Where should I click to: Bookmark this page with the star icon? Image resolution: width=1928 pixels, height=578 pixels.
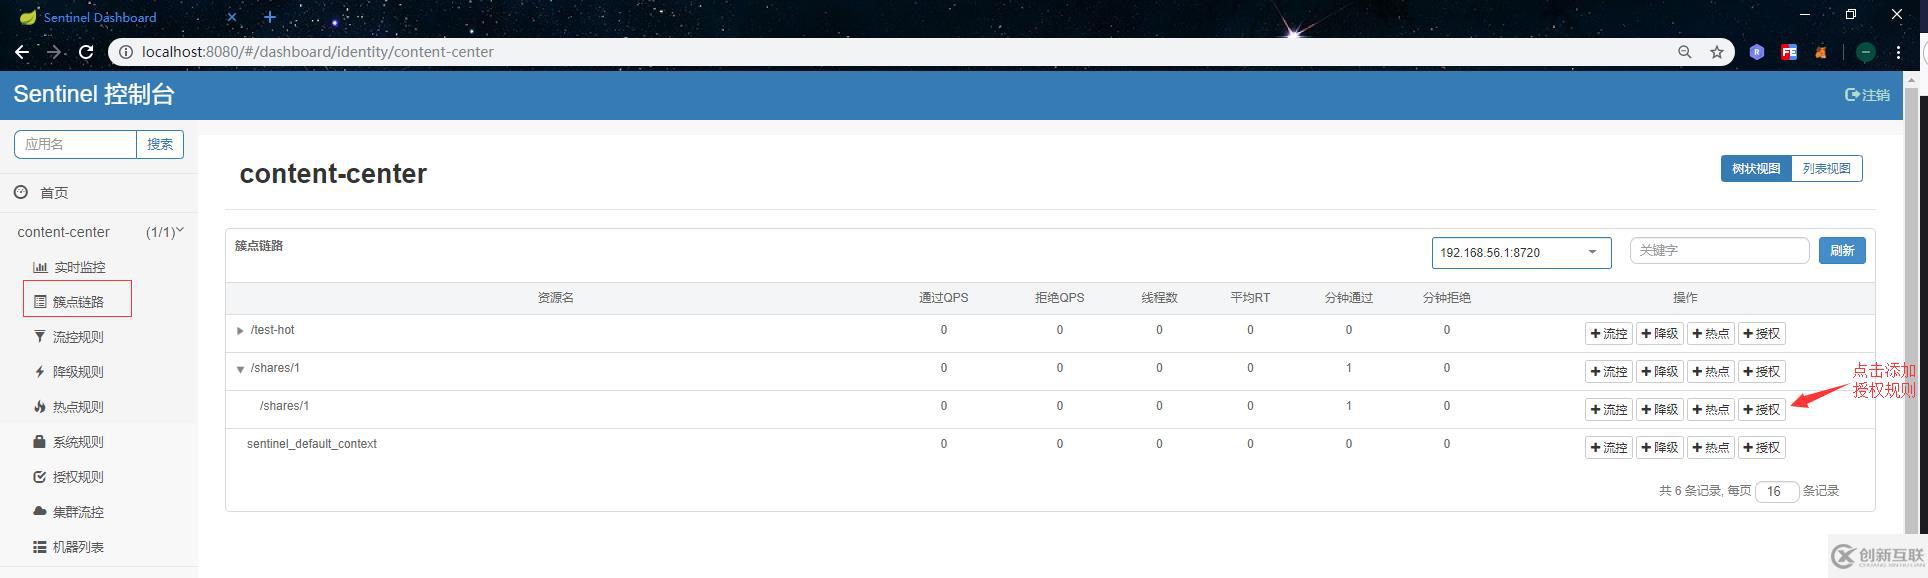(x=1717, y=52)
